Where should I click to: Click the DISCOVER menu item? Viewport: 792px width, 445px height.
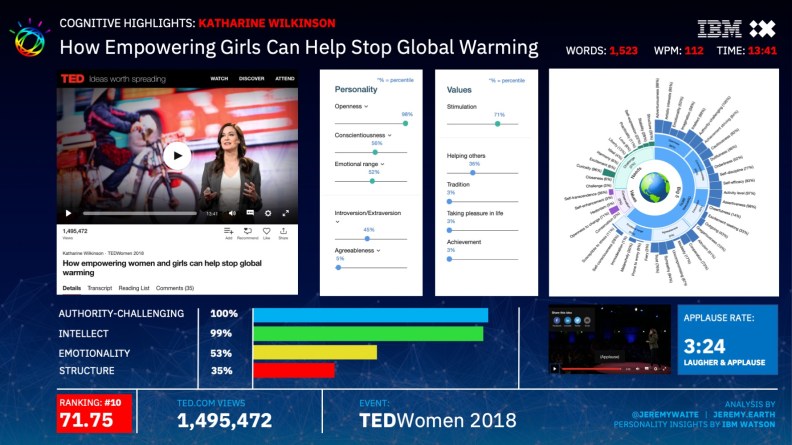[x=251, y=78]
